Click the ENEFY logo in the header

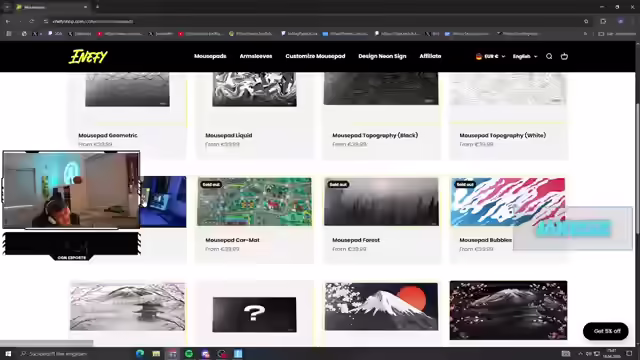coord(88,57)
